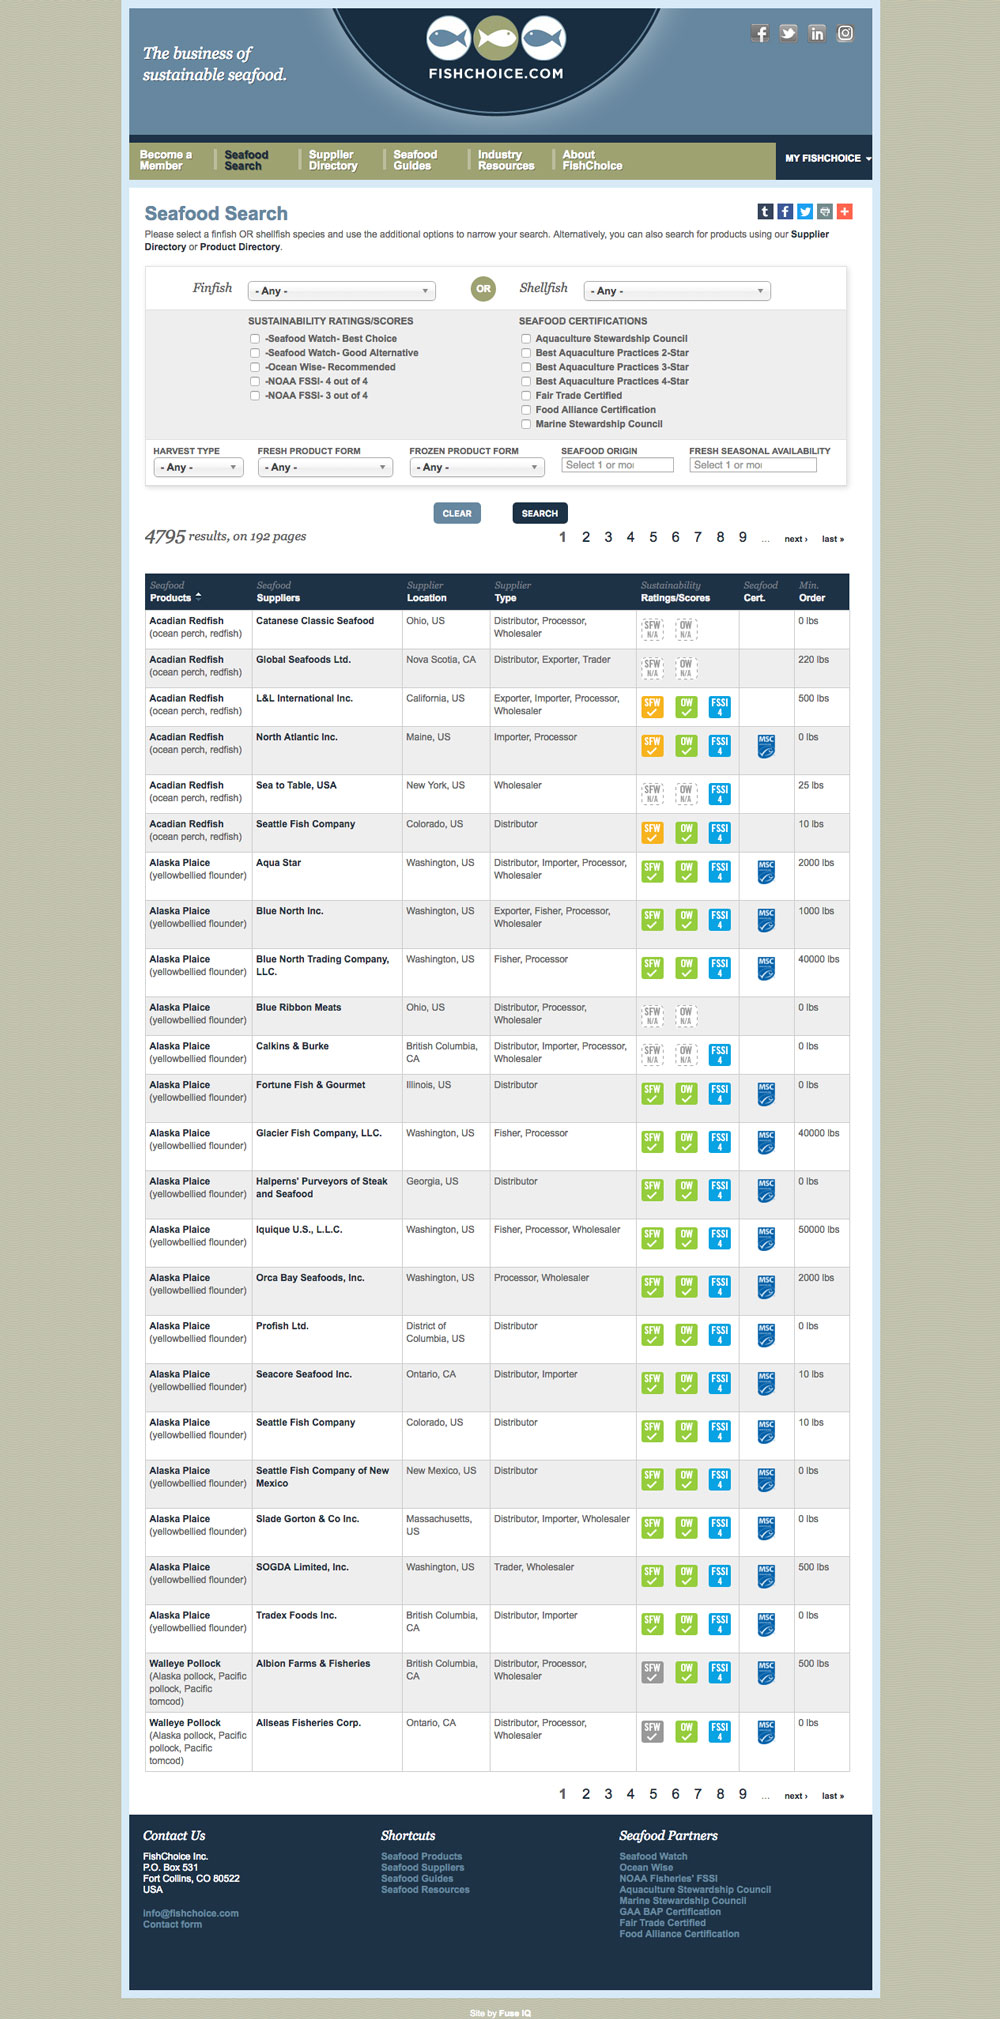The image size is (1000, 2019).
Task: Click FSSI badge in Glacier Fish Company row
Action: (720, 1142)
